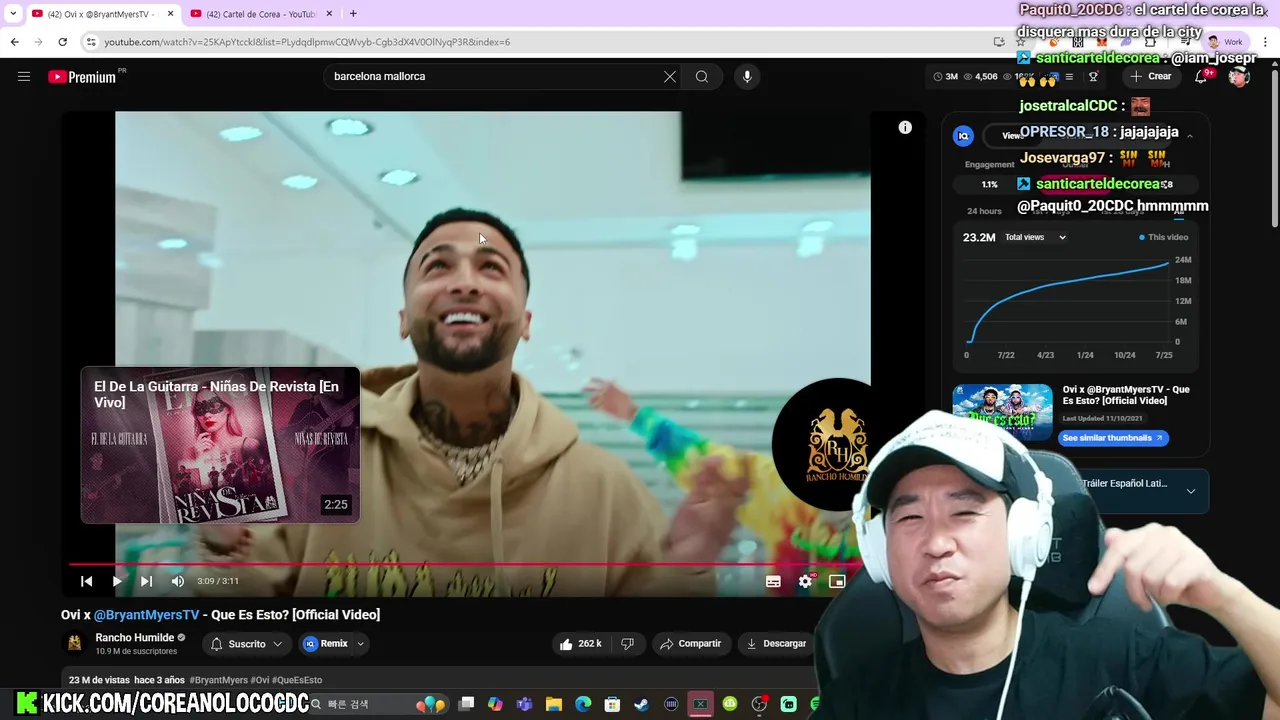
Task: Show video info card icon
Action: [x=905, y=127]
